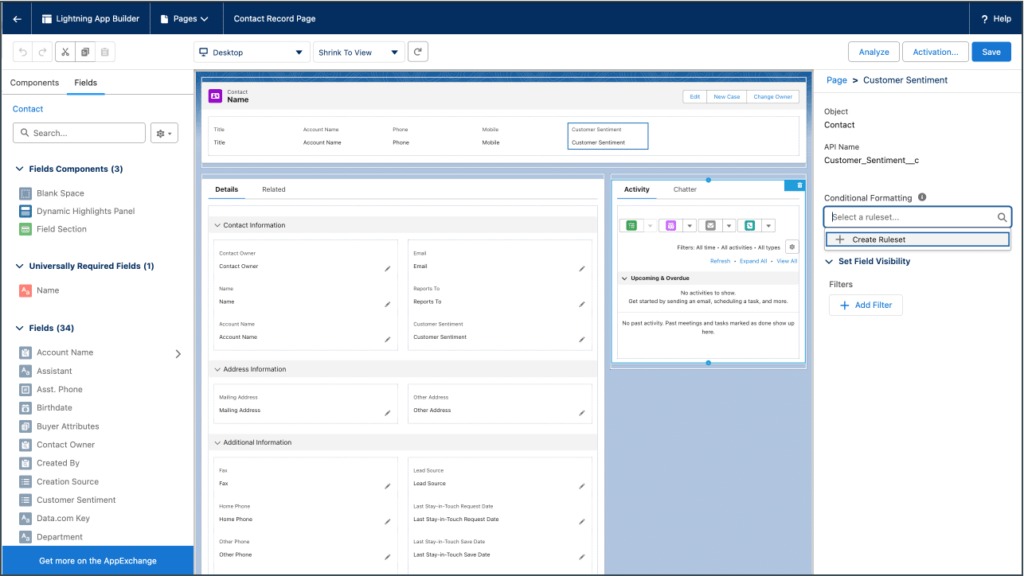Expand the Account Name field chevron
Viewport: 1024px width, 576px height.
coord(178,354)
